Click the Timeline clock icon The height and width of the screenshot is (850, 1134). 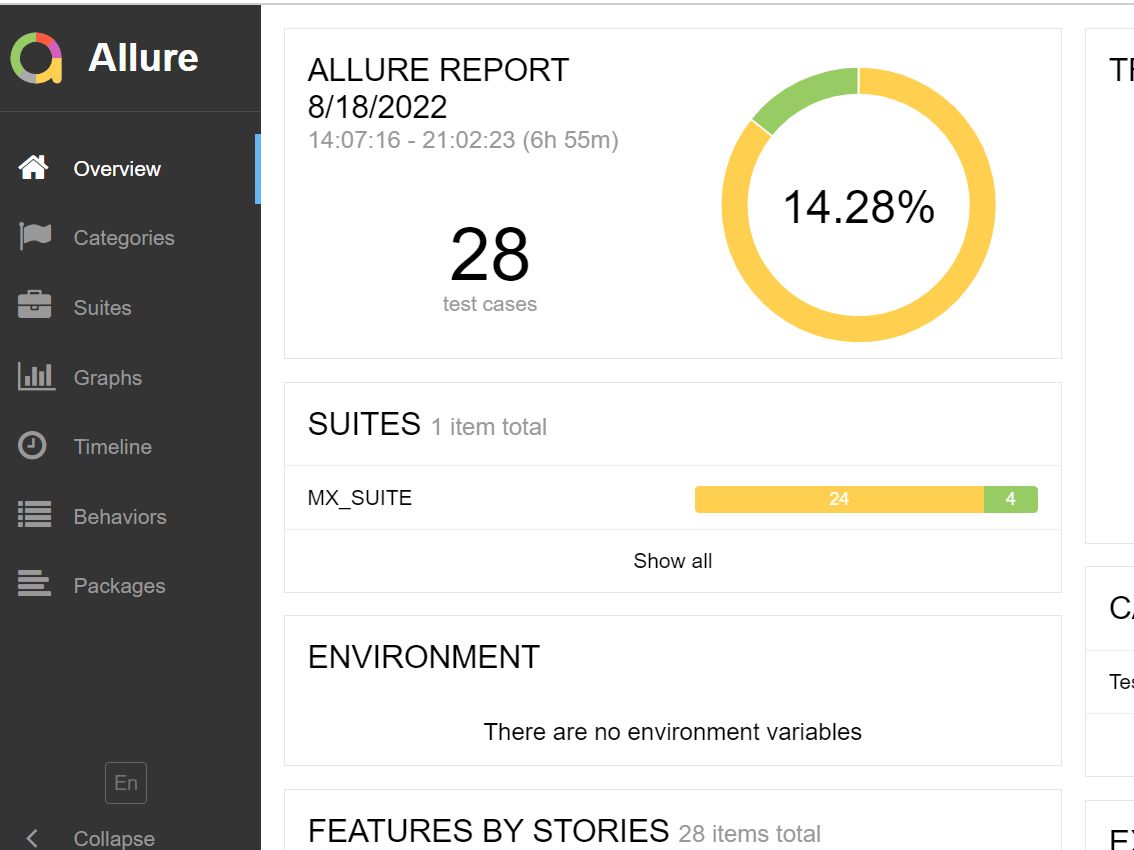[x=32, y=446]
